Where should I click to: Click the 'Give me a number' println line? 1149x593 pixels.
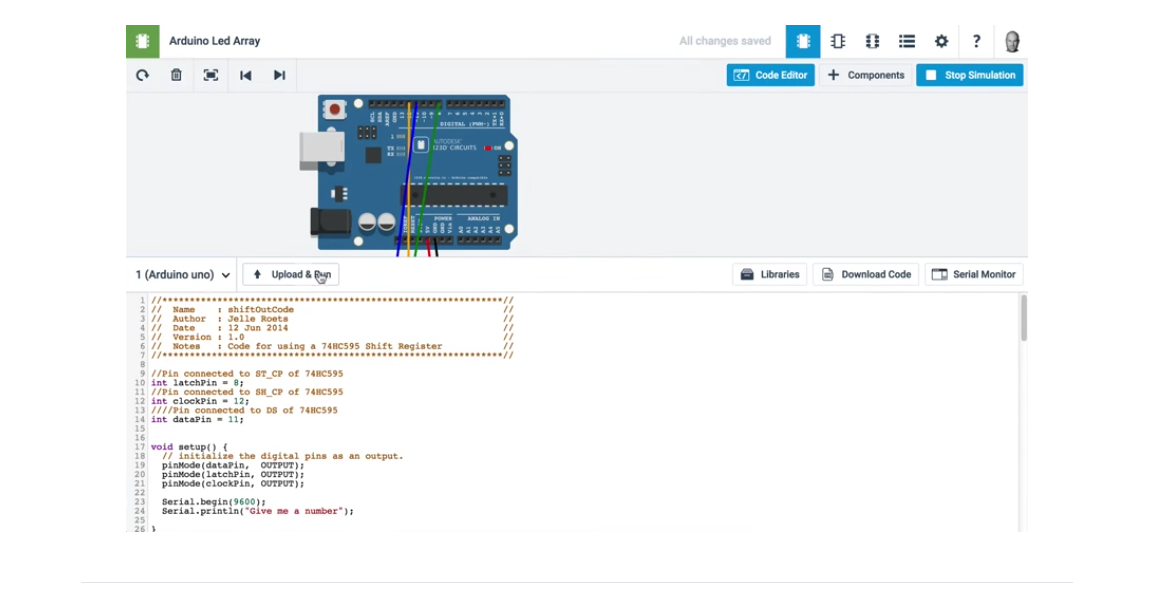258,511
